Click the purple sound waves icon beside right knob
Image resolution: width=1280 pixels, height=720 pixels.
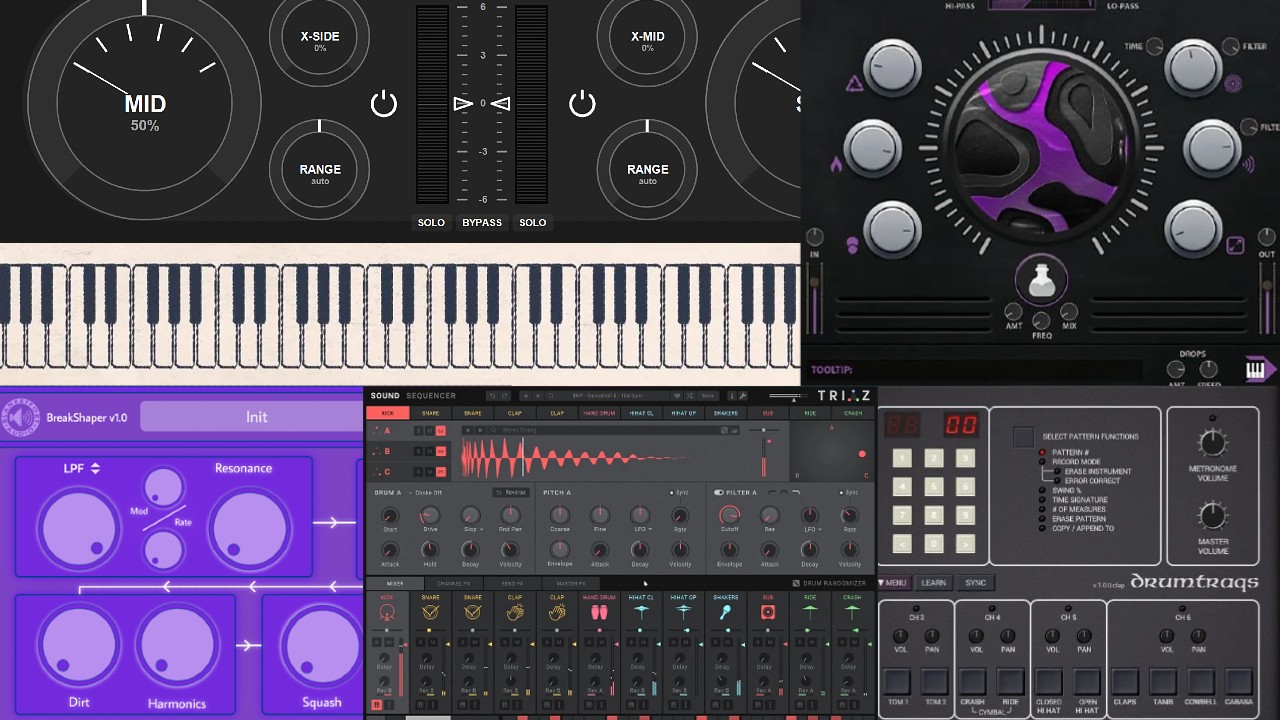(x=1248, y=165)
